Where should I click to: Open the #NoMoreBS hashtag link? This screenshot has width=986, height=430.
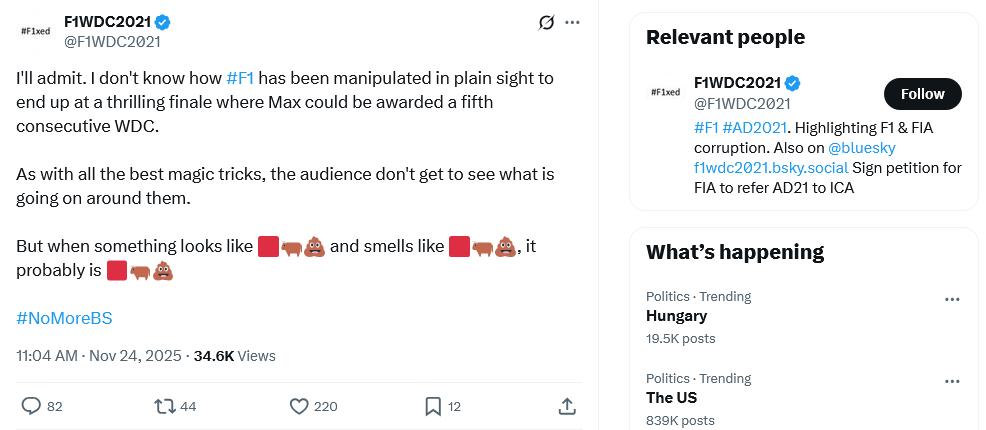64,318
